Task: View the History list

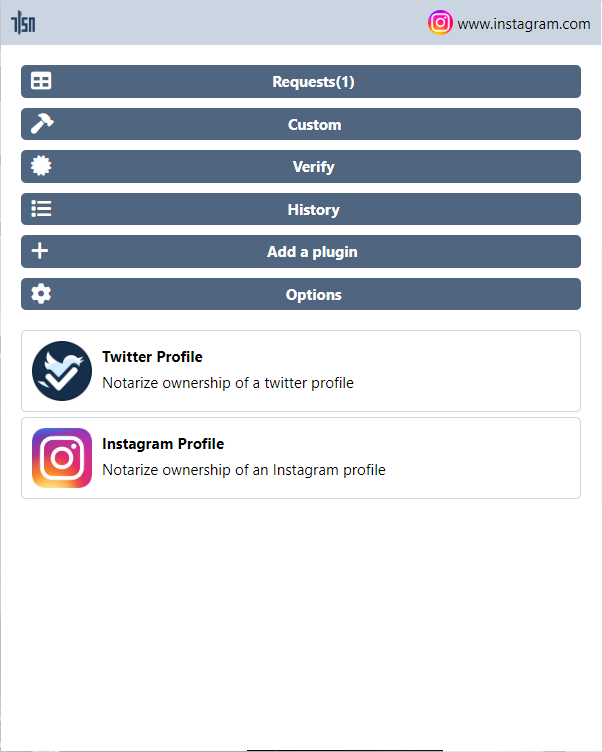Action: tap(301, 209)
